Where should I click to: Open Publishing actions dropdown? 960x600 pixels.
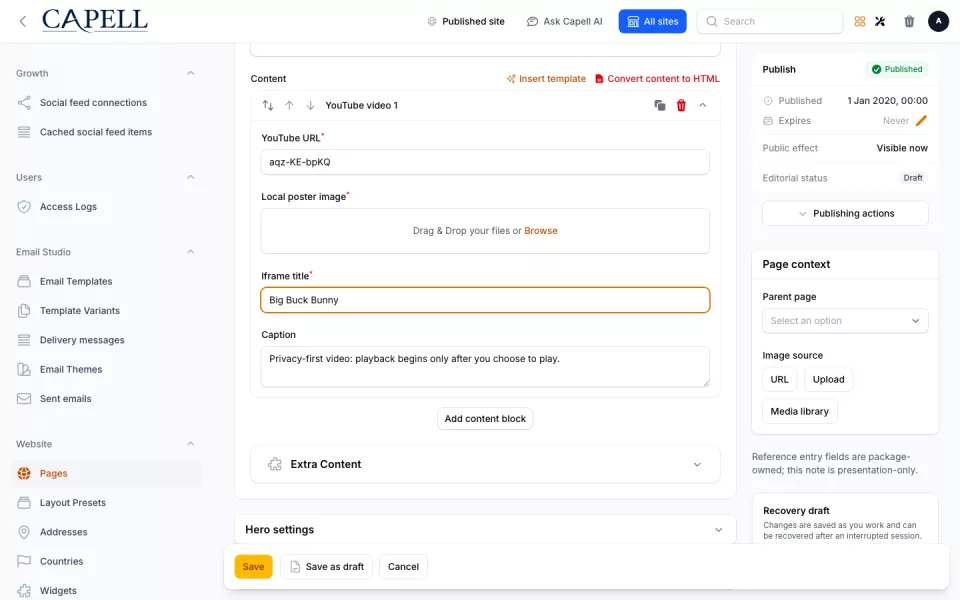tap(845, 214)
